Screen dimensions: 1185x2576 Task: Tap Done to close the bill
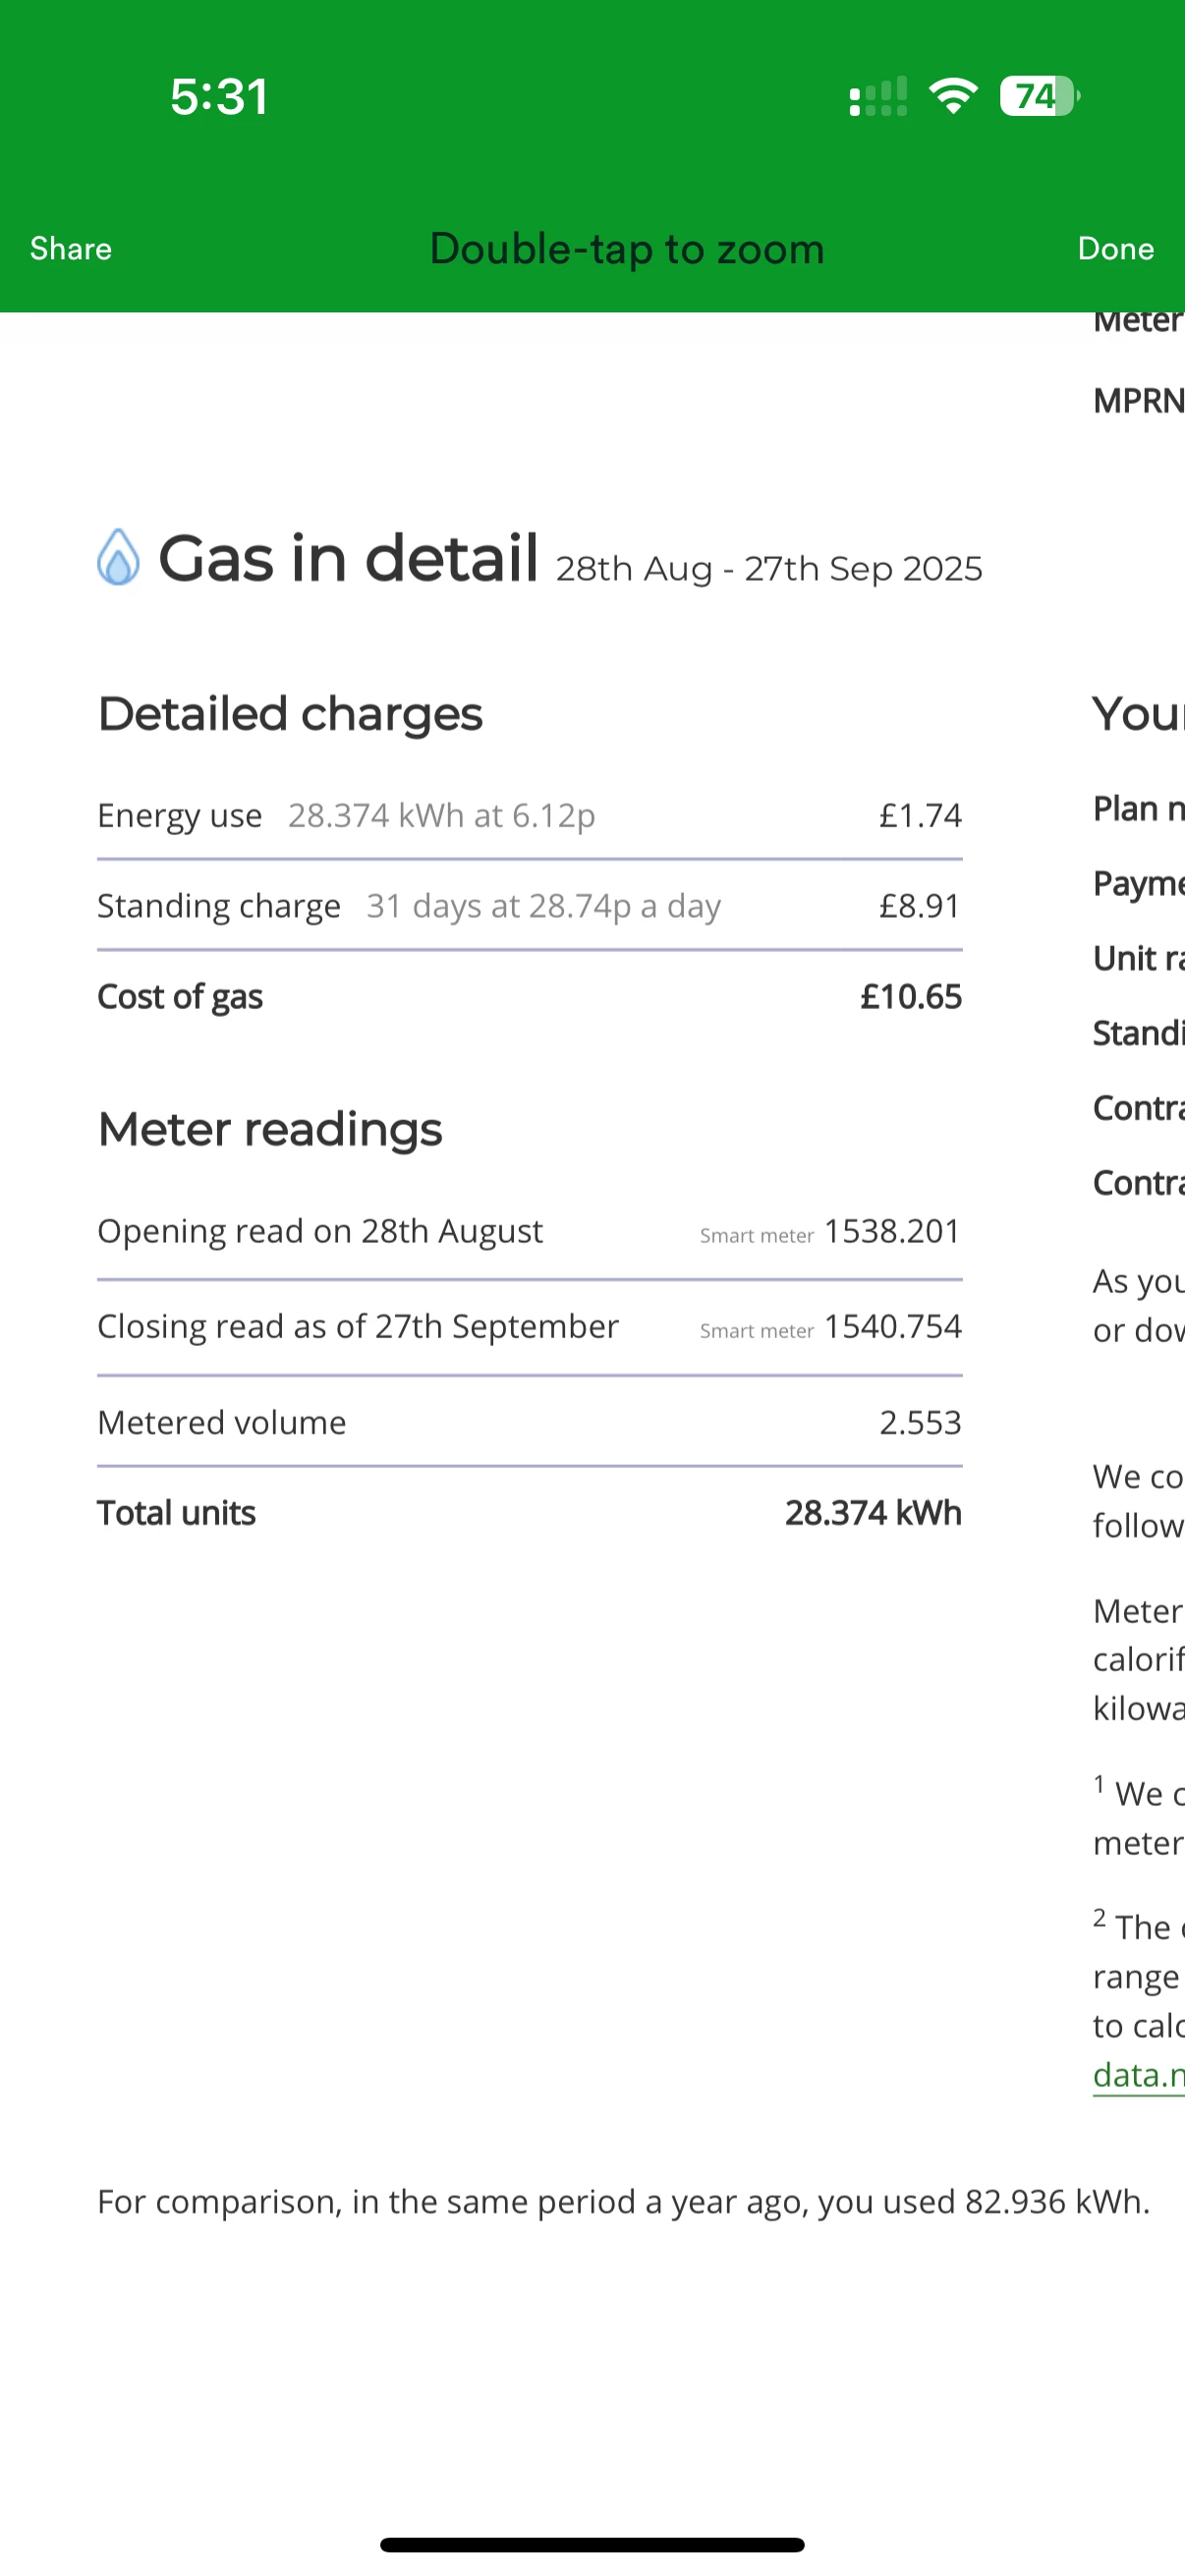(1115, 249)
